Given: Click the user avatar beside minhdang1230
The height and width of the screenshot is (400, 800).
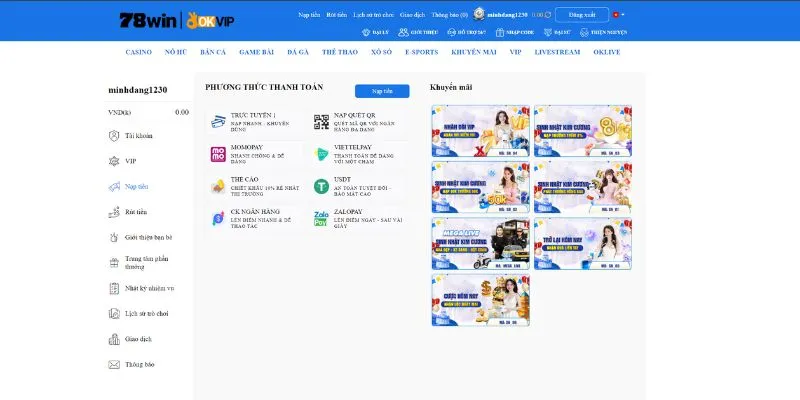Looking at the screenshot, I should pyautogui.click(x=479, y=14).
